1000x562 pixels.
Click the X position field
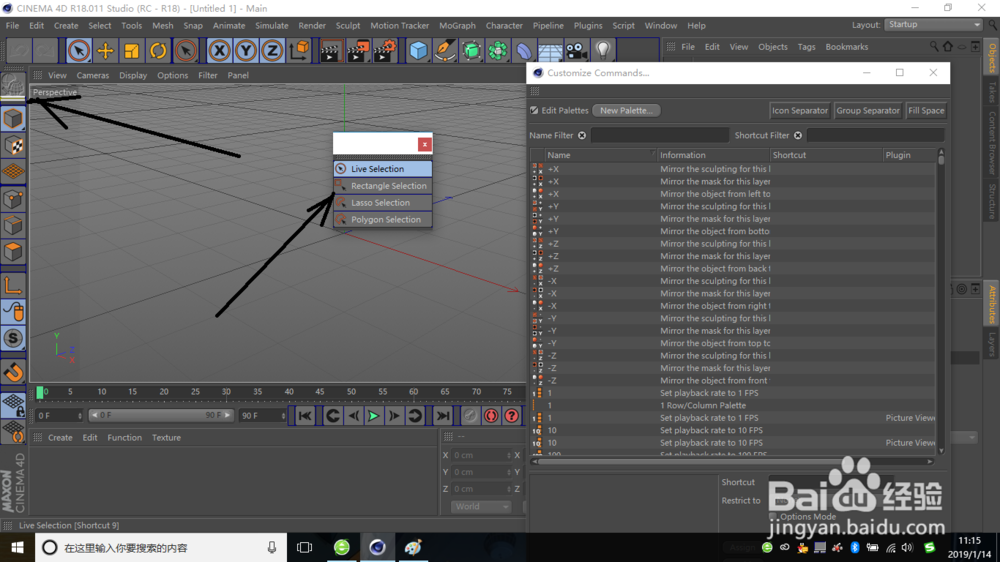point(481,455)
